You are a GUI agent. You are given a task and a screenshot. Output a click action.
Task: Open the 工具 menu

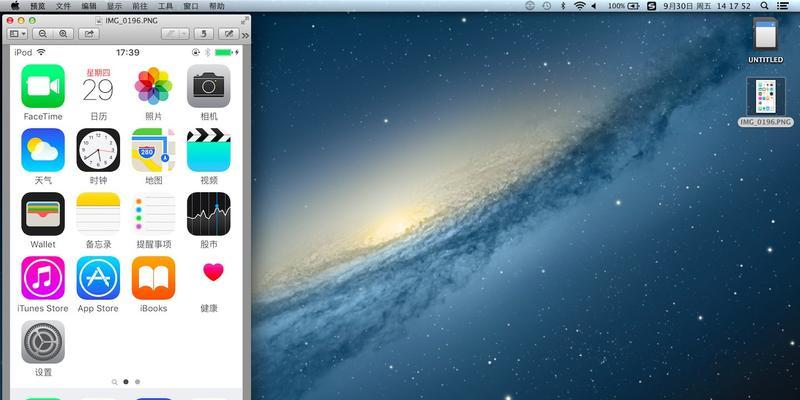click(165, 6)
